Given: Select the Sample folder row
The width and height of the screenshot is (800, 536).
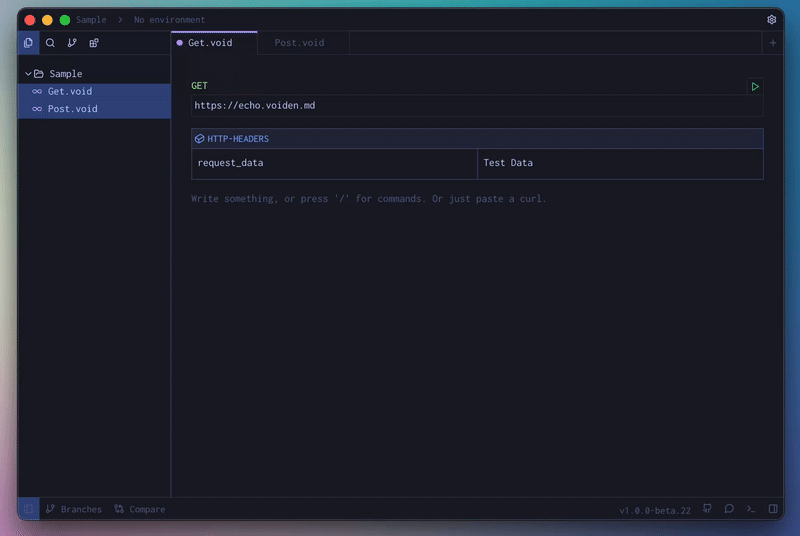Looking at the screenshot, I should coord(94,73).
